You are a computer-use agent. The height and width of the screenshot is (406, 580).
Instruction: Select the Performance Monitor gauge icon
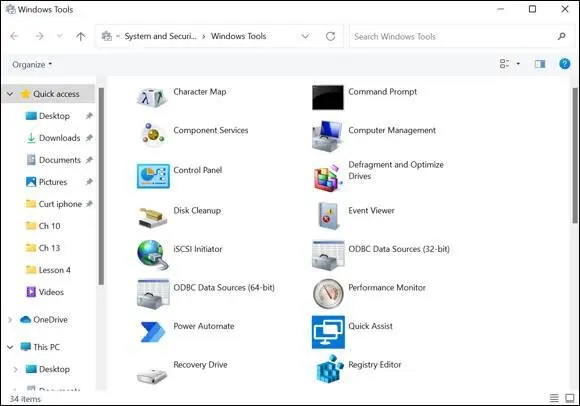[x=328, y=294]
